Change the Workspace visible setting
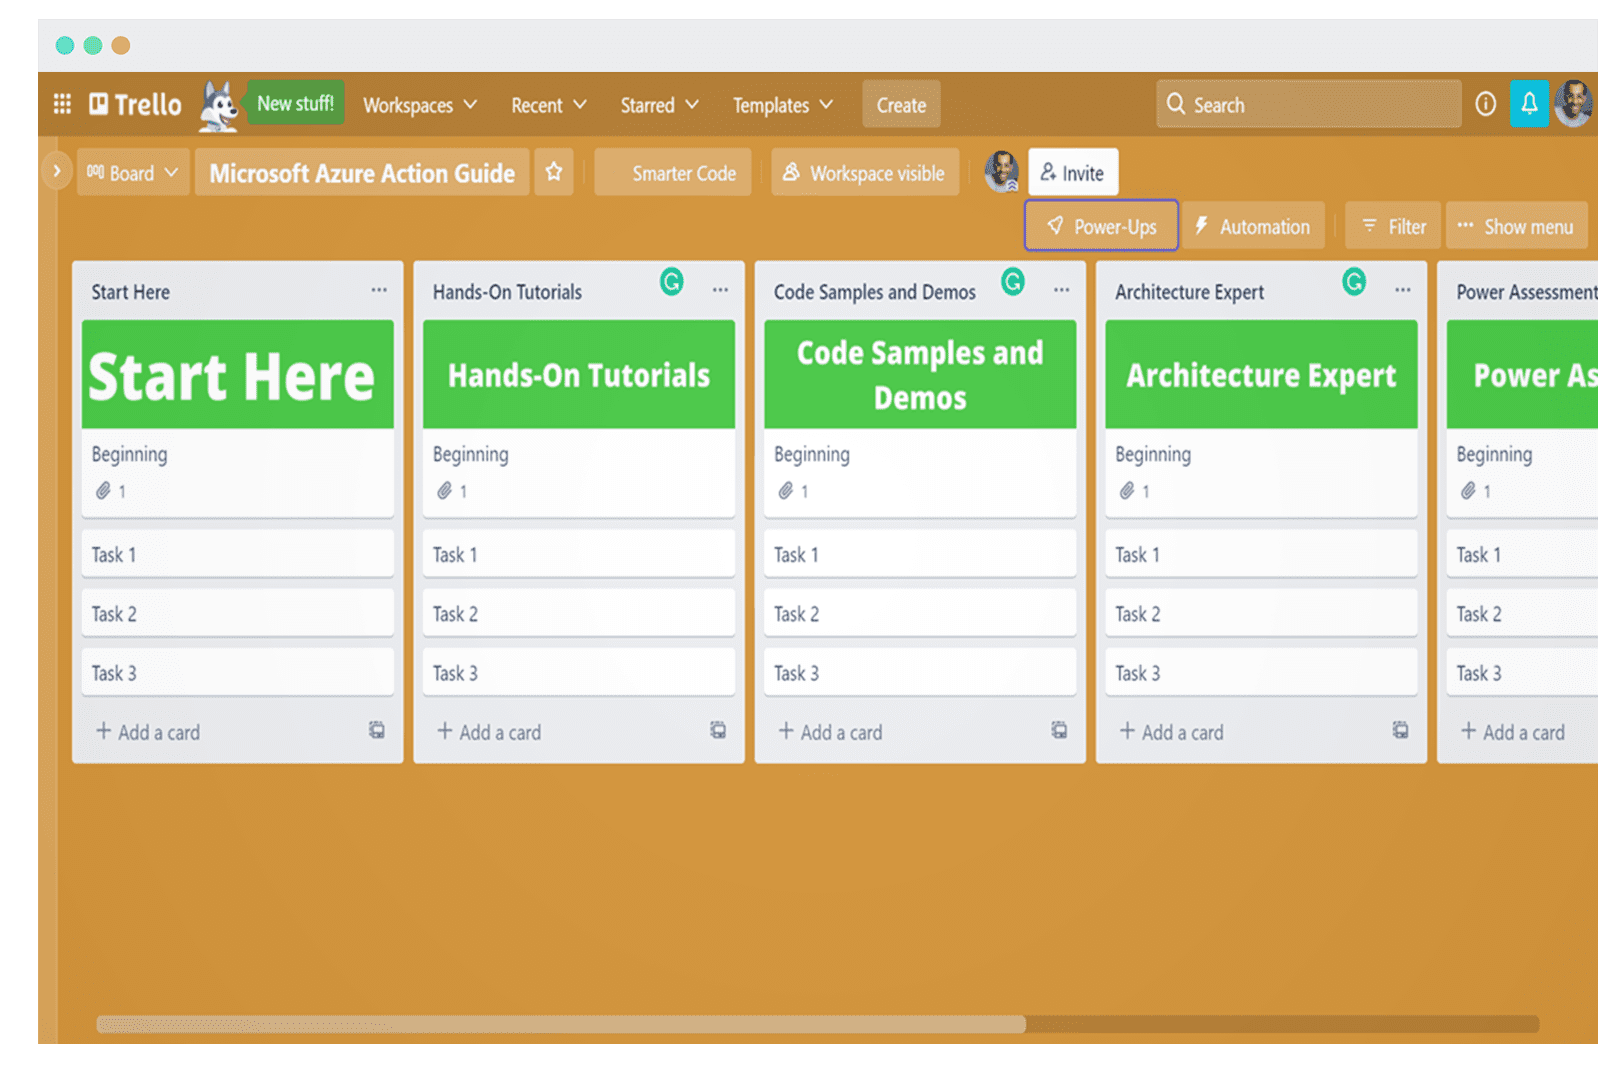The image size is (1622, 1086). pos(865,173)
